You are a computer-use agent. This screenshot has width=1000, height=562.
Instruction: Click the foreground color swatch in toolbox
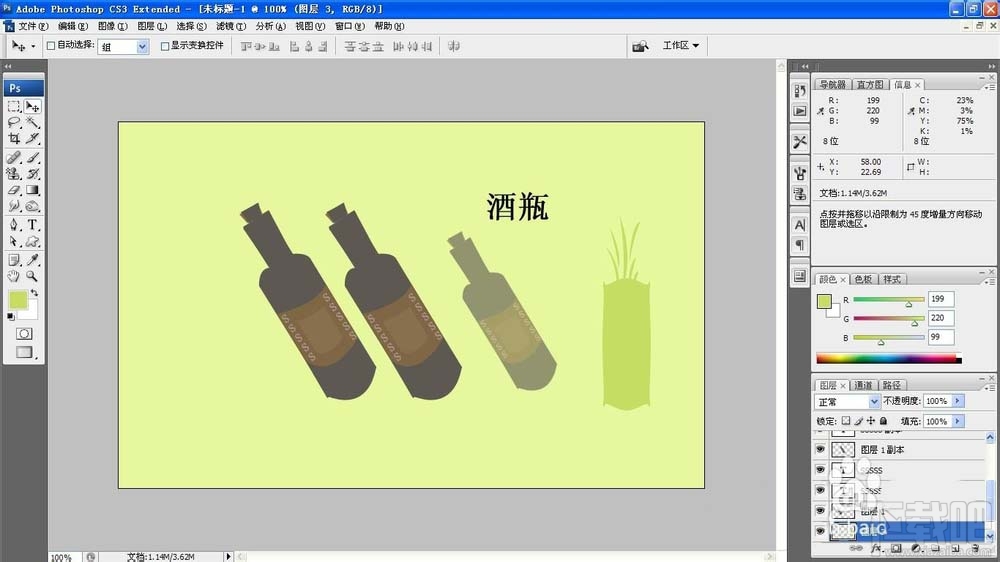point(18,299)
